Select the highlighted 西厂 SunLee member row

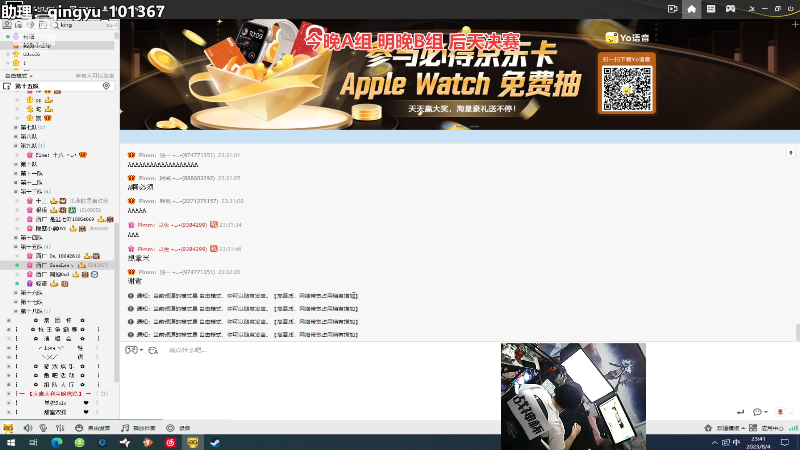tap(57, 265)
